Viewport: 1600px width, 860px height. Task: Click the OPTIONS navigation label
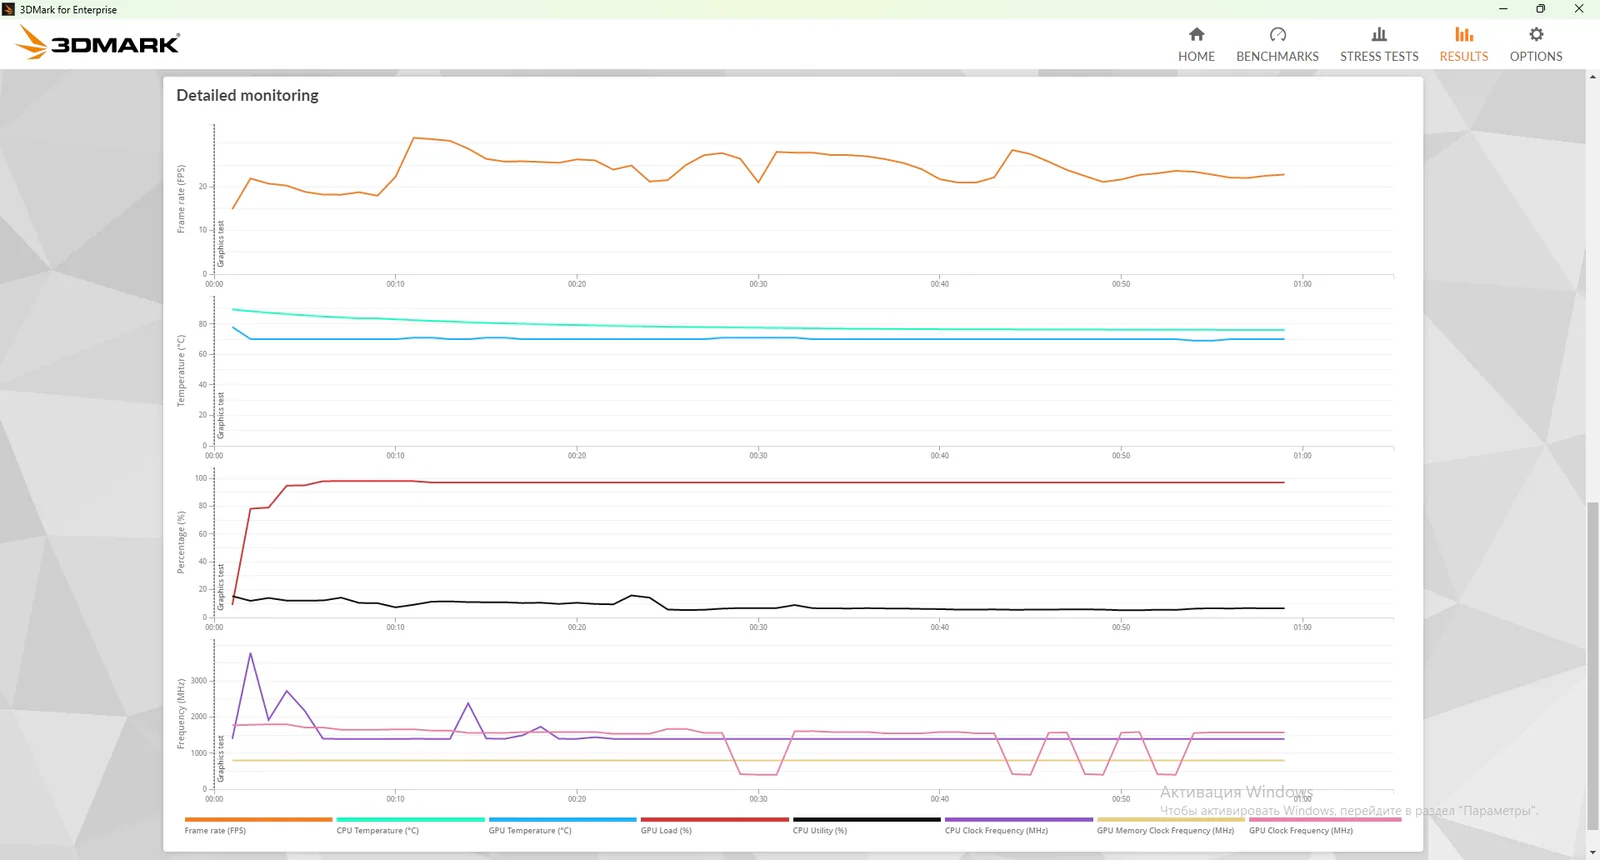click(1536, 57)
